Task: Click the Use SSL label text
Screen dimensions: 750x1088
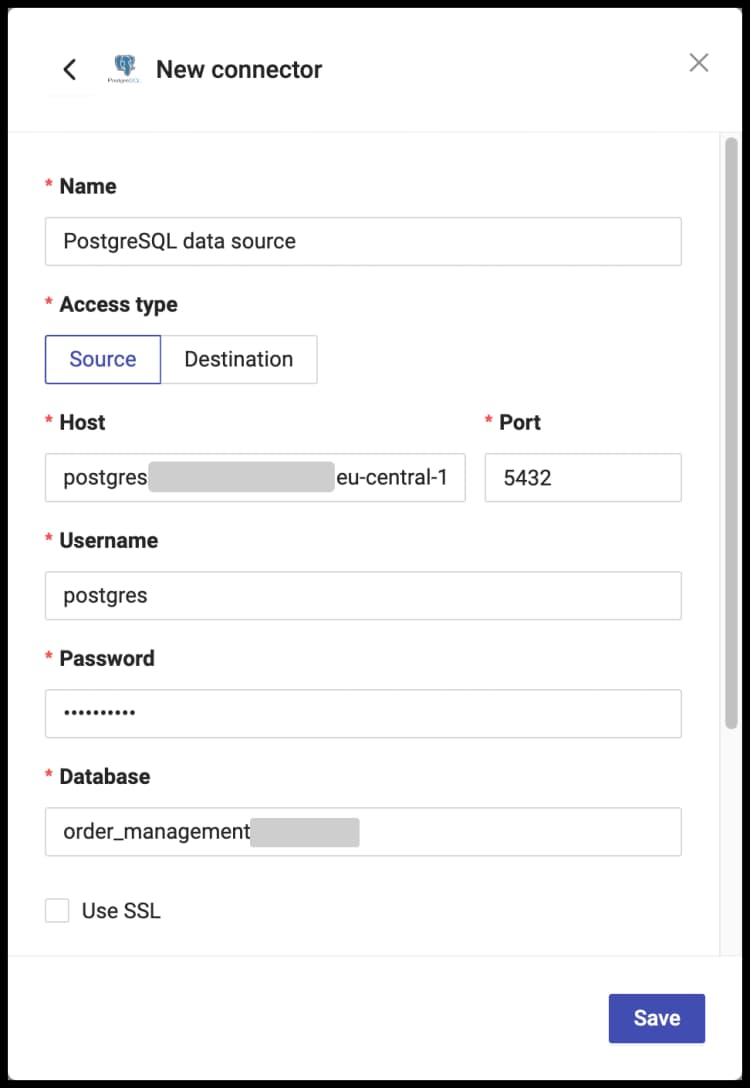Action: tap(121, 910)
